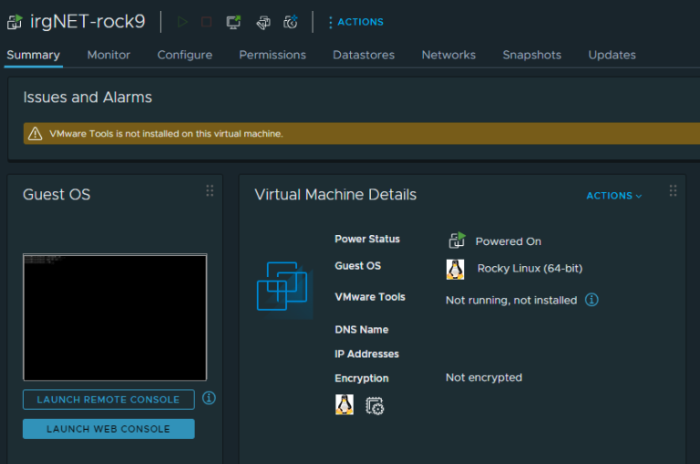Click the 'Virtual Machine Details' heading
The width and height of the screenshot is (700, 464).
(336, 195)
